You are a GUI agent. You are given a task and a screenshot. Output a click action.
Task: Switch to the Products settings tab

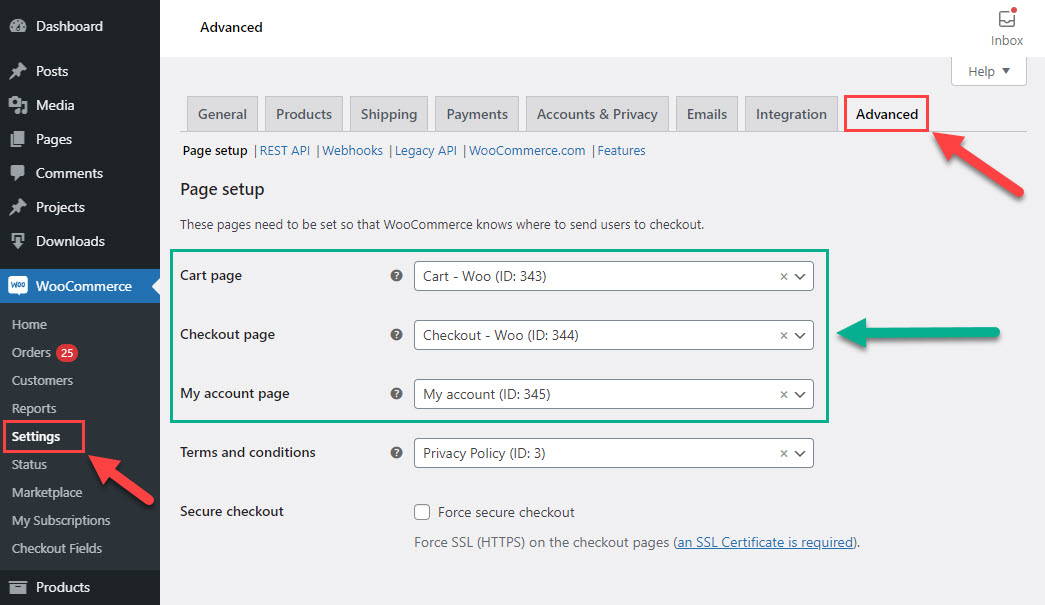[x=303, y=114]
